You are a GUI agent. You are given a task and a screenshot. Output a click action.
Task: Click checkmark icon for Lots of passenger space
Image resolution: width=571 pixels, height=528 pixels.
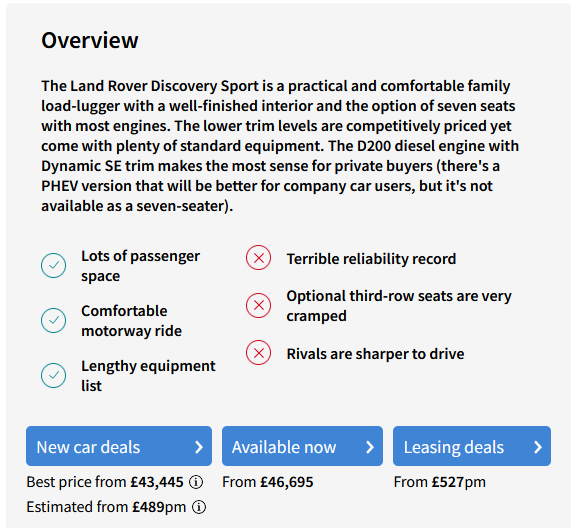54,265
